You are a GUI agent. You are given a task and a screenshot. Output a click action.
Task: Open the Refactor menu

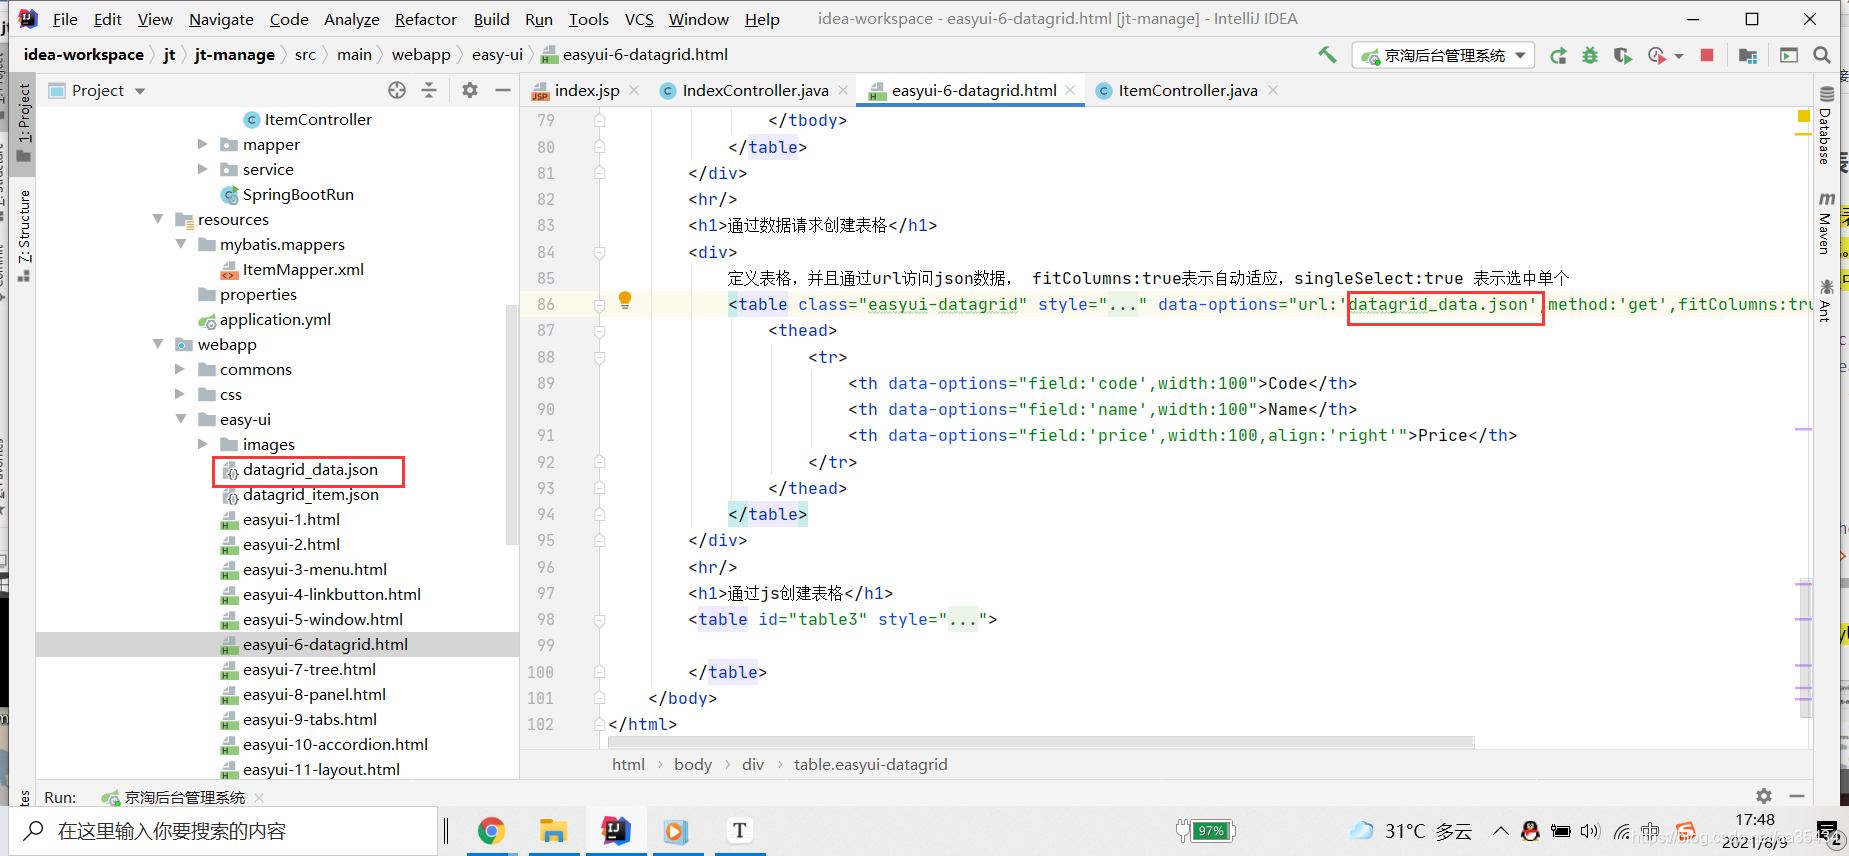426,19
